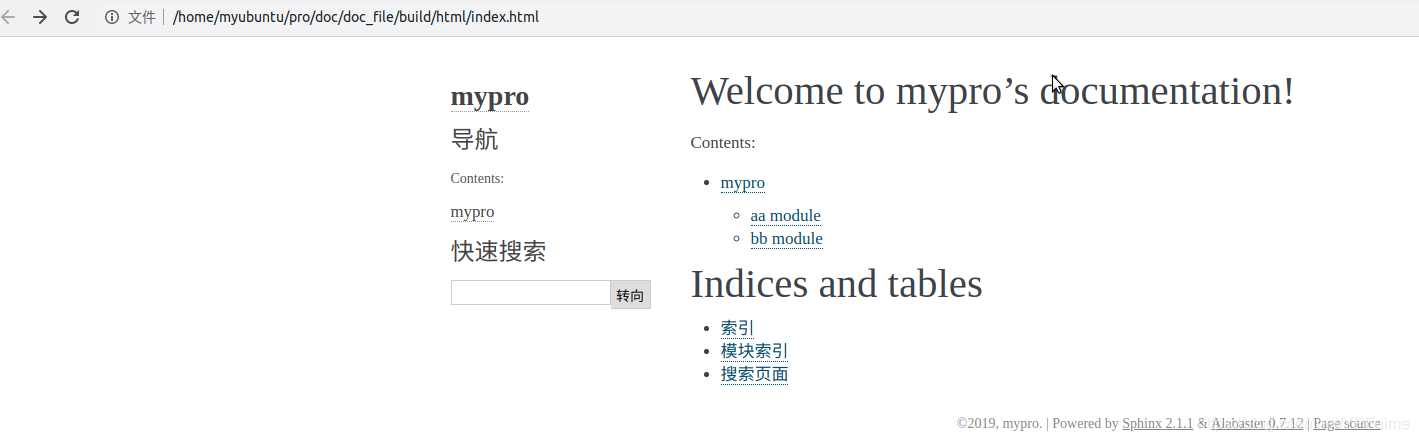
Task: Open the mypro link in the Contents list
Action: click(x=743, y=183)
